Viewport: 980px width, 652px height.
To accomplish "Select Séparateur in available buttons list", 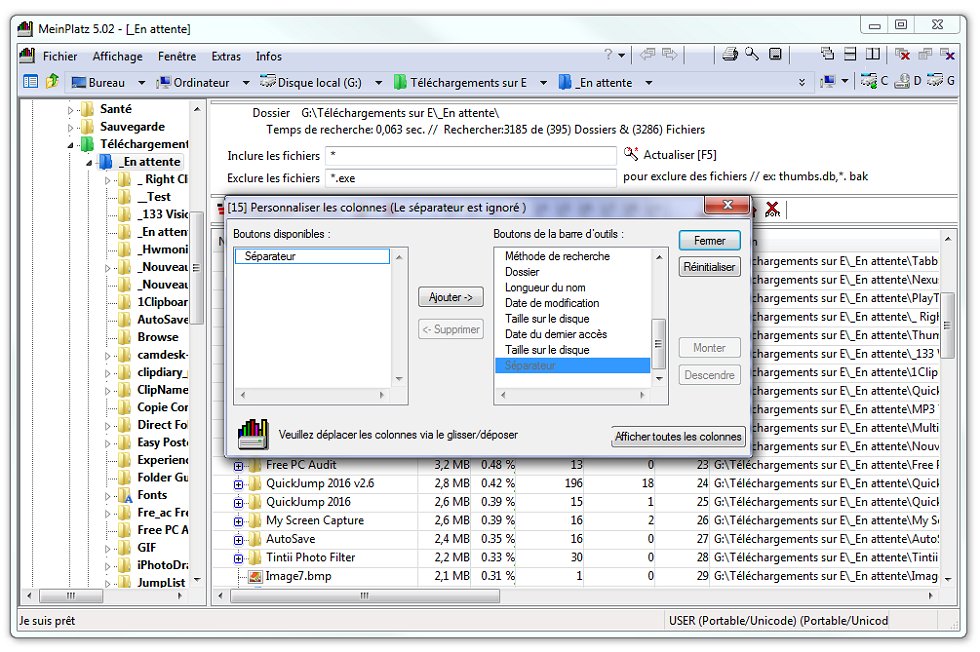I will pyautogui.click(x=312, y=256).
